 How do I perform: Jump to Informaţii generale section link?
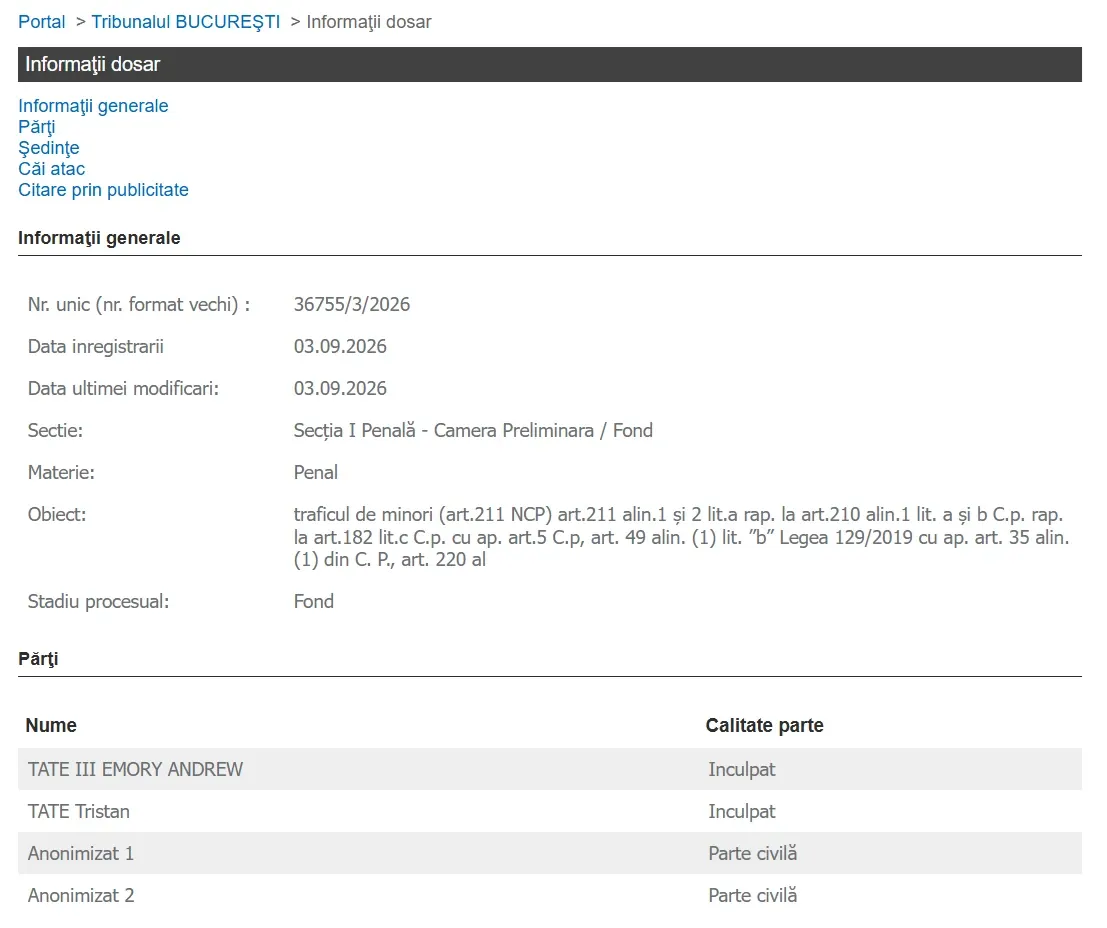(93, 106)
